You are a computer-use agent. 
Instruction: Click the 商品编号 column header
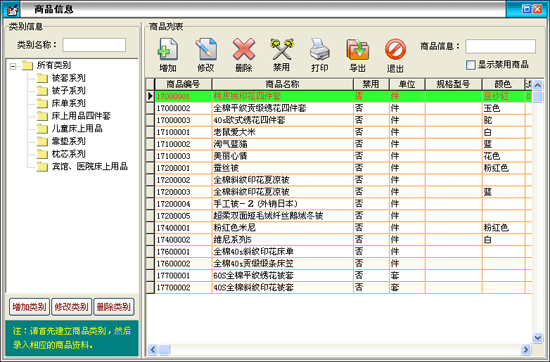(x=183, y=84)
